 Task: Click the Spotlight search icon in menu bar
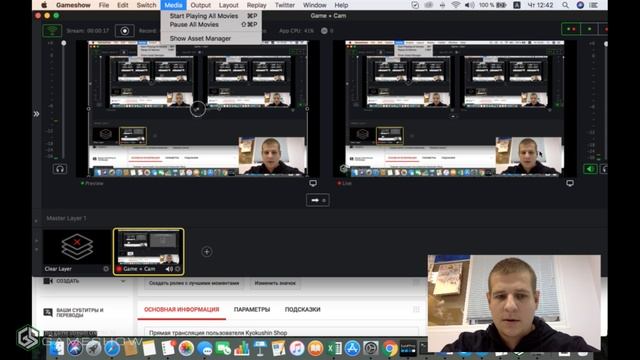pos(565,5)
